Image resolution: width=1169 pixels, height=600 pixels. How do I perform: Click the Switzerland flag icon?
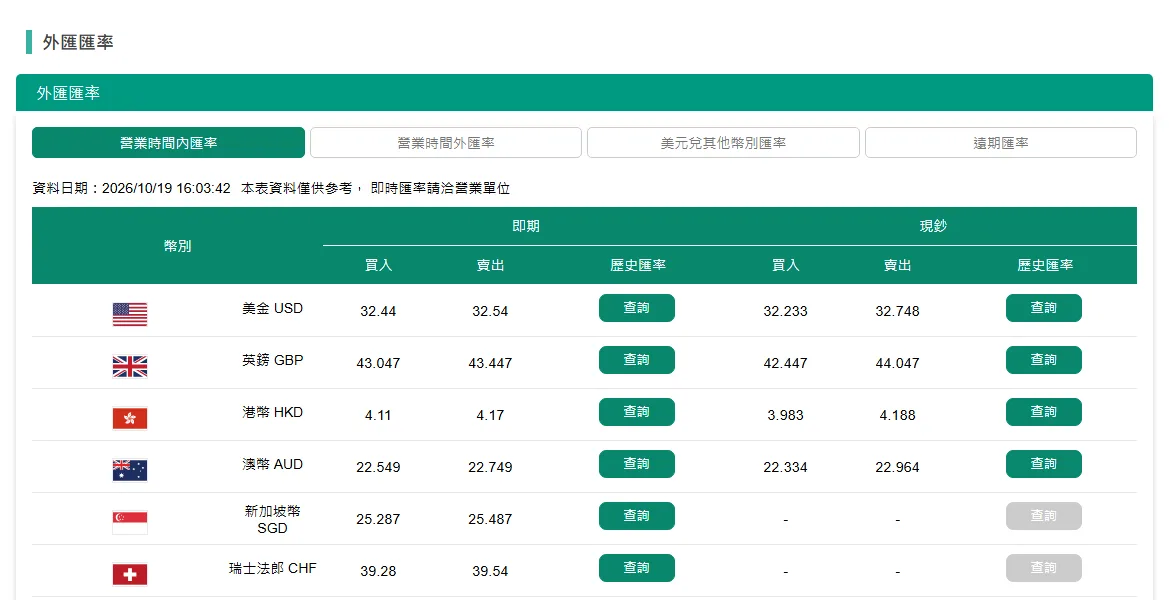(130, 575)
